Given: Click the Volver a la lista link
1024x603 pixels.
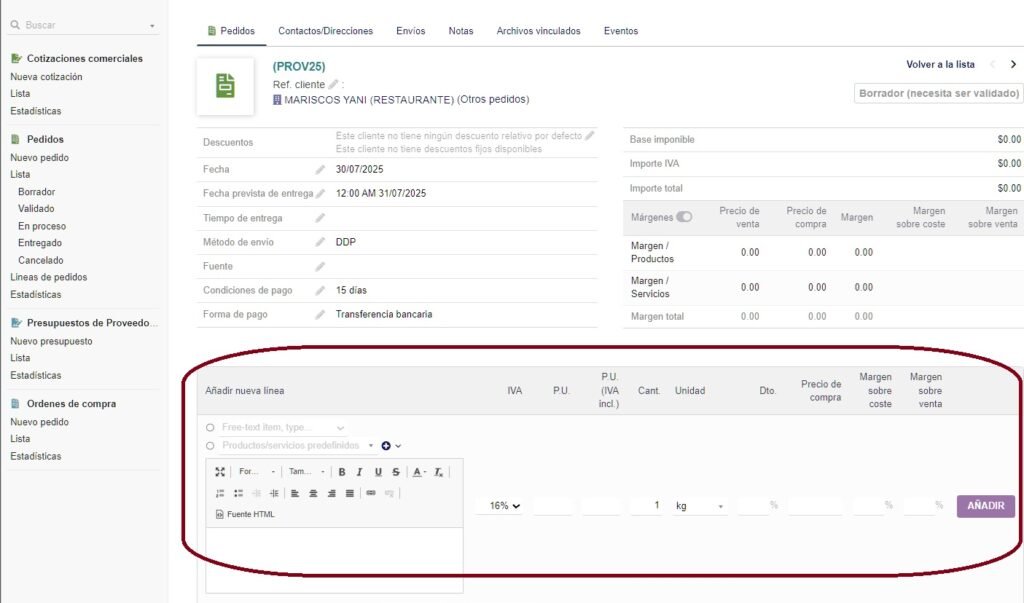Looking at the screenshot, I should pos(940,65).
